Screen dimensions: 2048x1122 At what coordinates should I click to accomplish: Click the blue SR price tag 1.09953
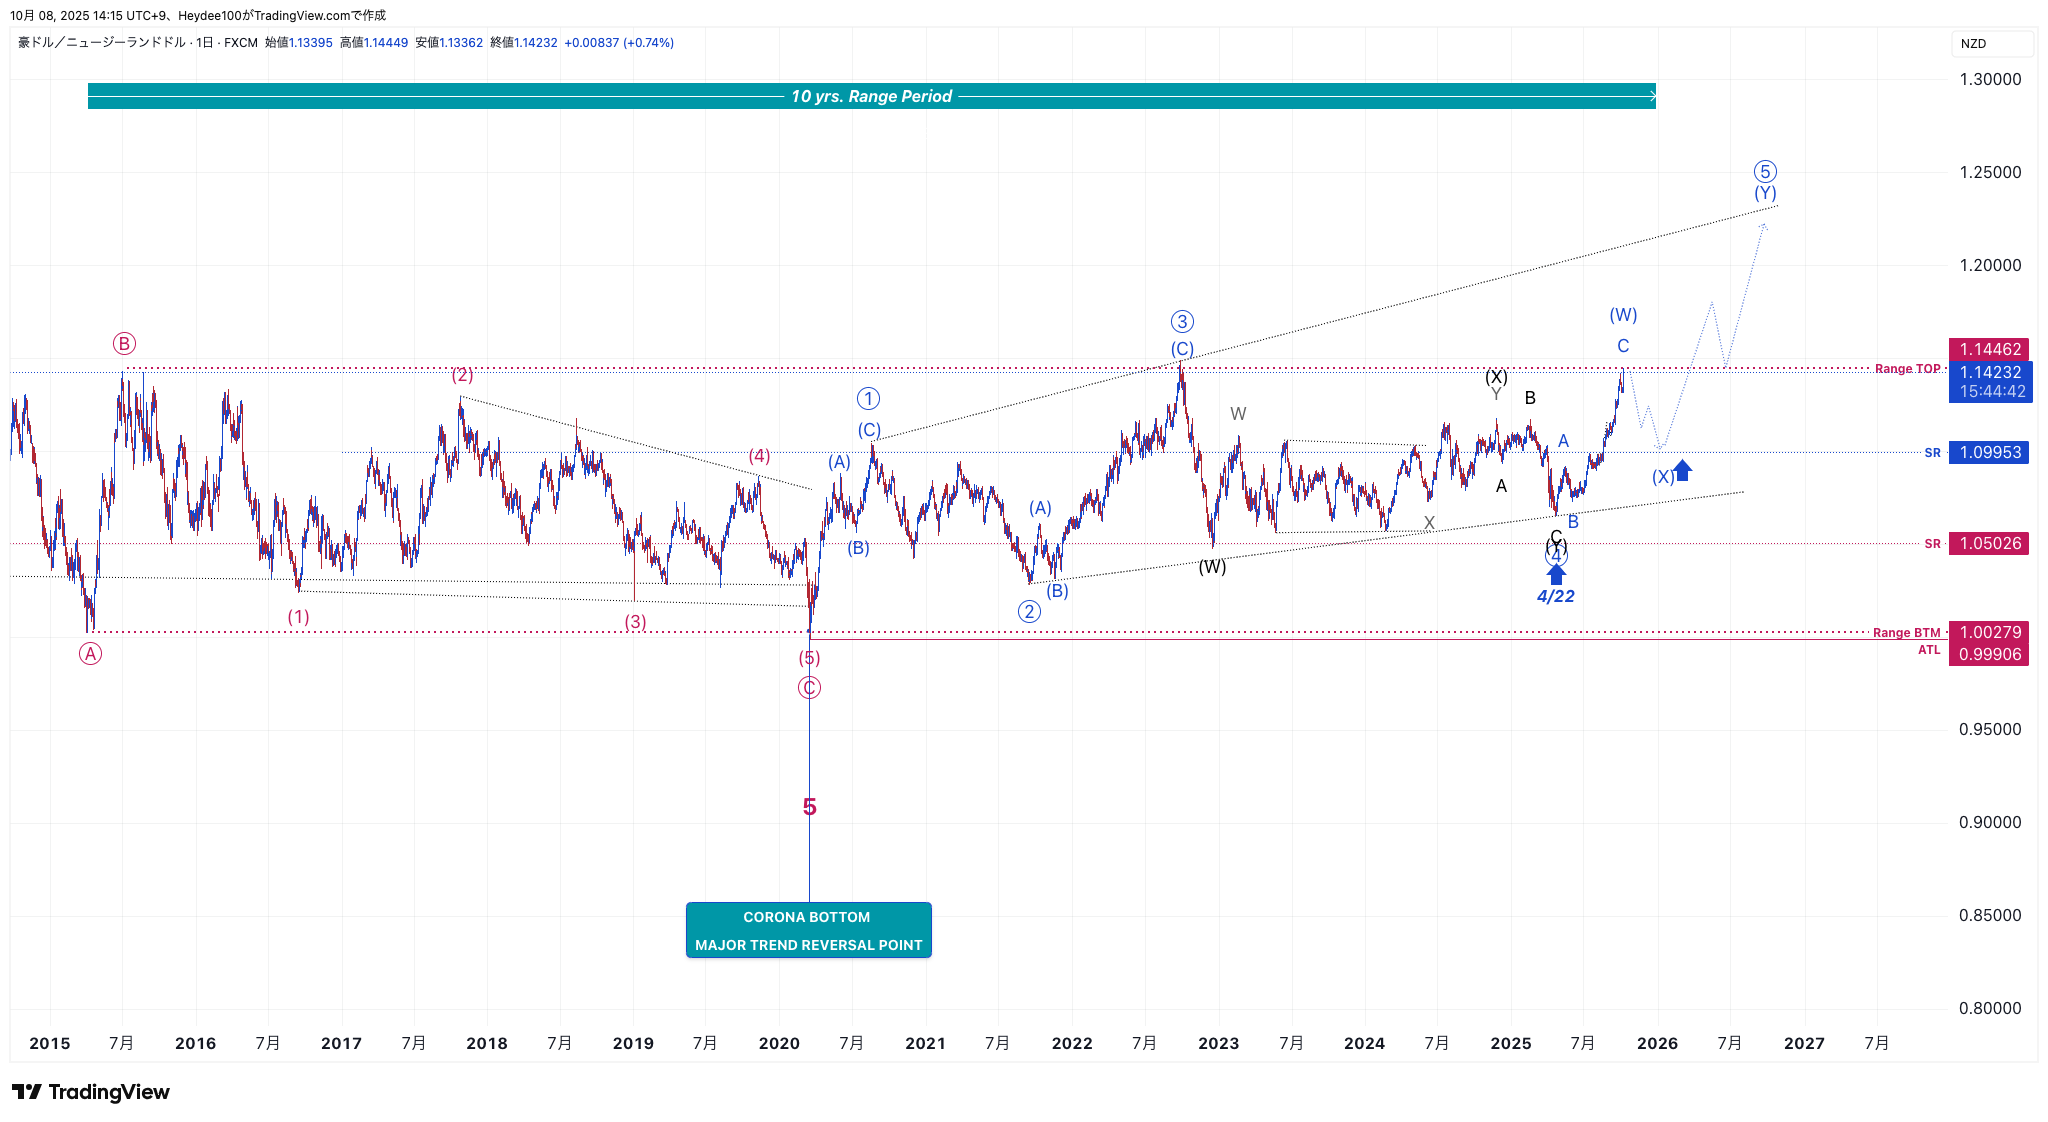[1989, 452]
